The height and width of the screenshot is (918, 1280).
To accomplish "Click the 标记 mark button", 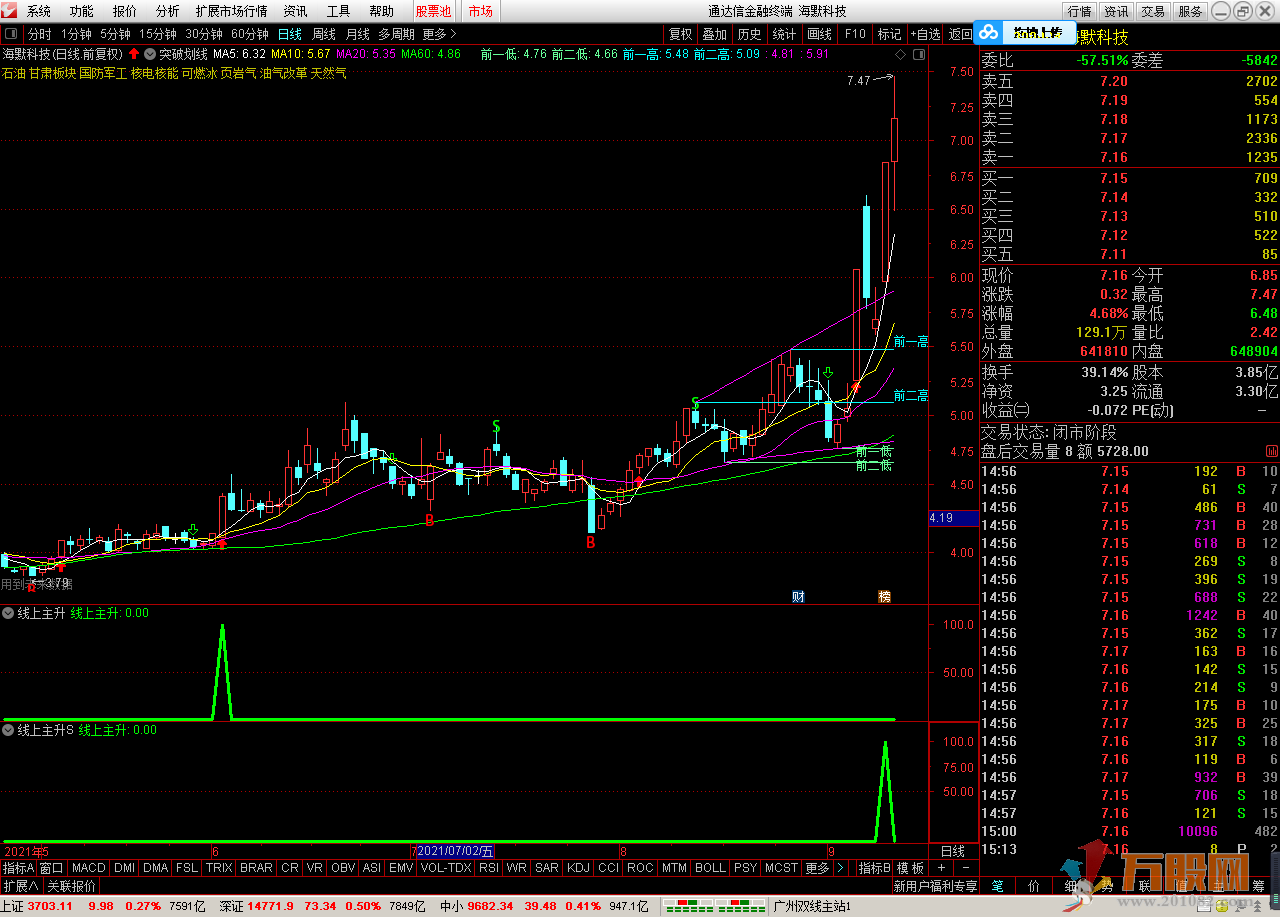I will point(889,34).
